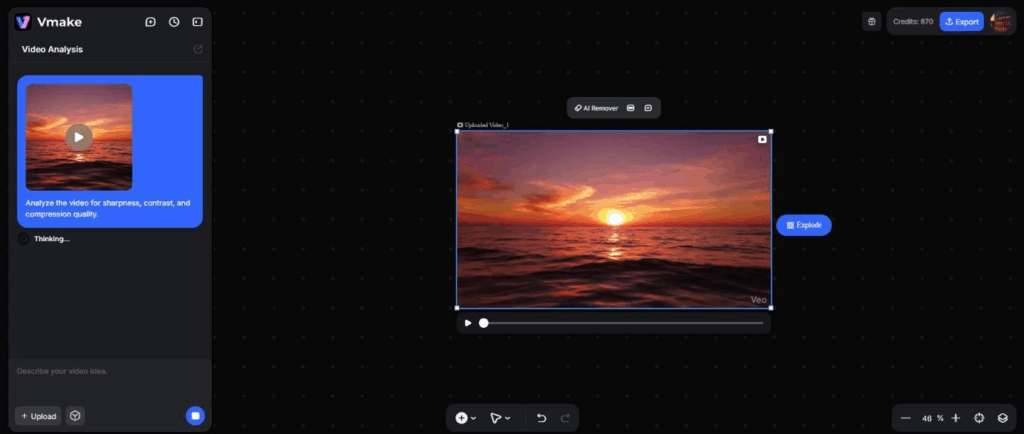Image resolution: width=1024 pixels, height=434 pixels.
Task: Open the pointer tool dropdown
Action: point(500,418)
